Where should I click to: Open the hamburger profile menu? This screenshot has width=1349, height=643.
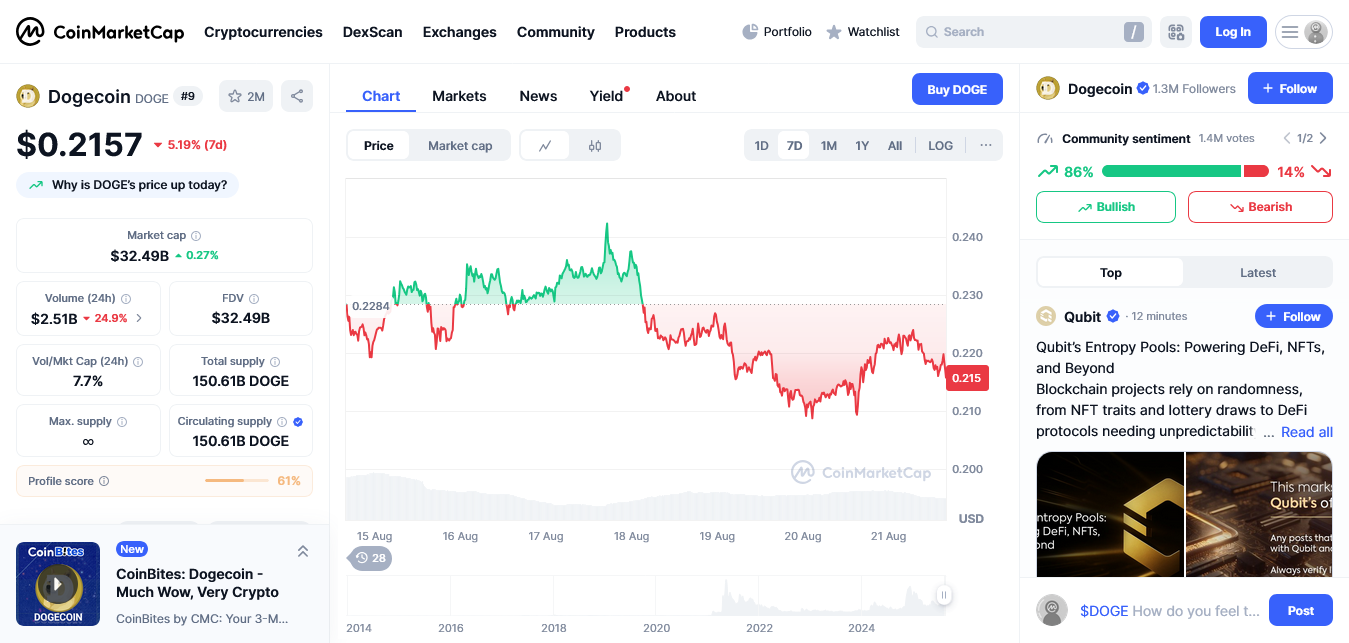1304,32
